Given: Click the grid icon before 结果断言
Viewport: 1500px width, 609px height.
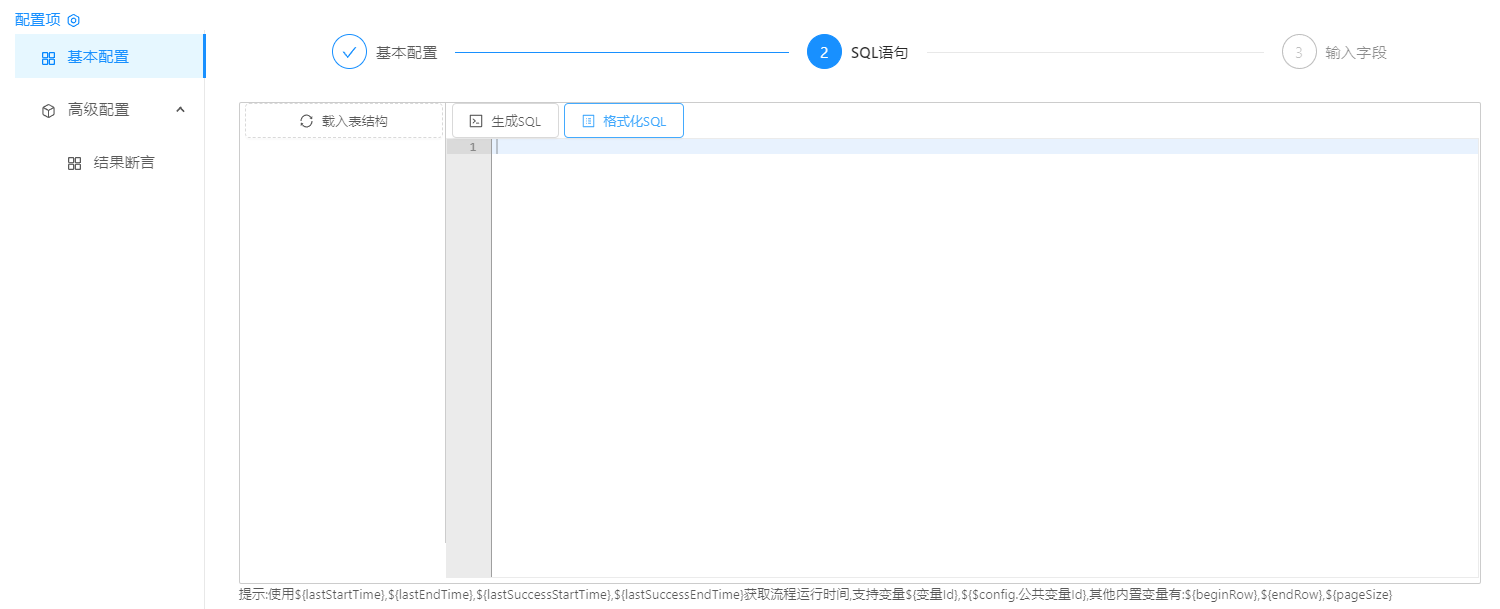Looking at the screenshot, I should [74, 164].
